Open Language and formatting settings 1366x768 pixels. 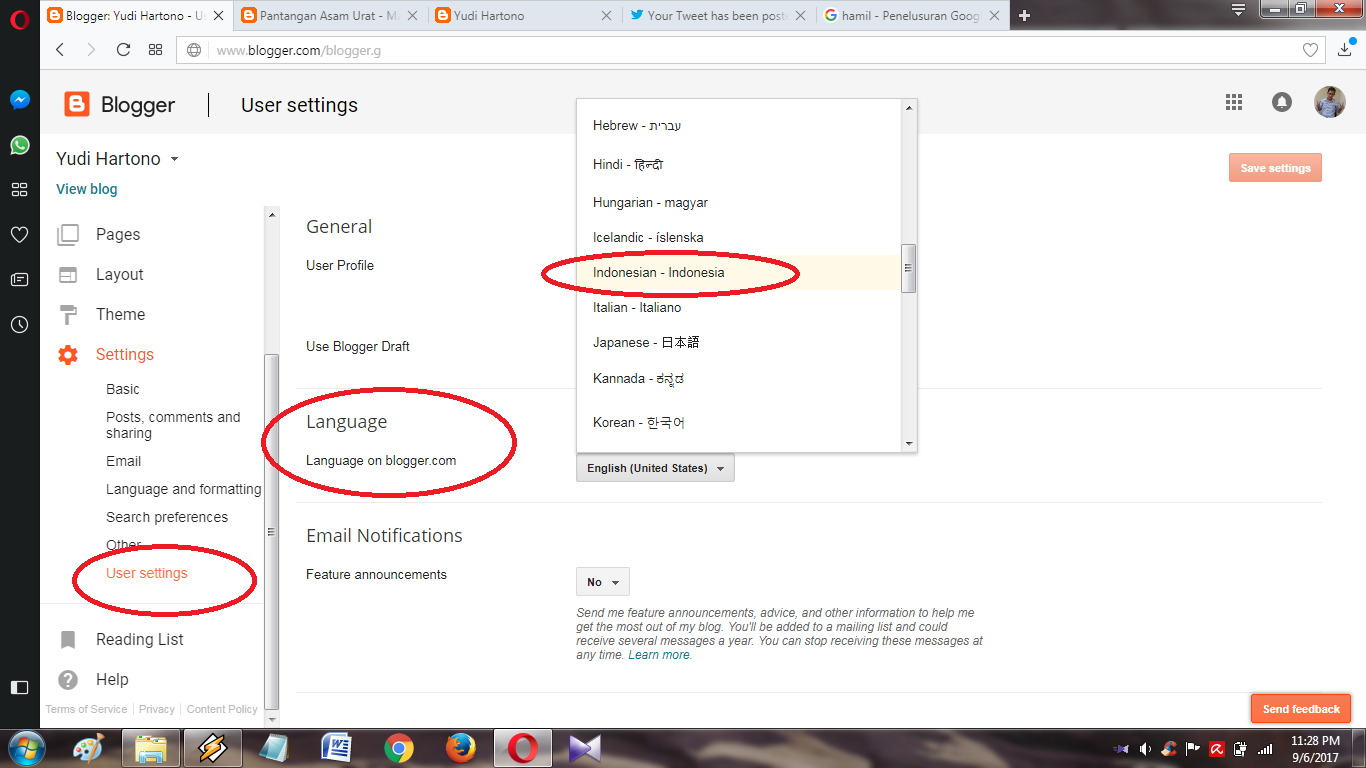(183, 489)
